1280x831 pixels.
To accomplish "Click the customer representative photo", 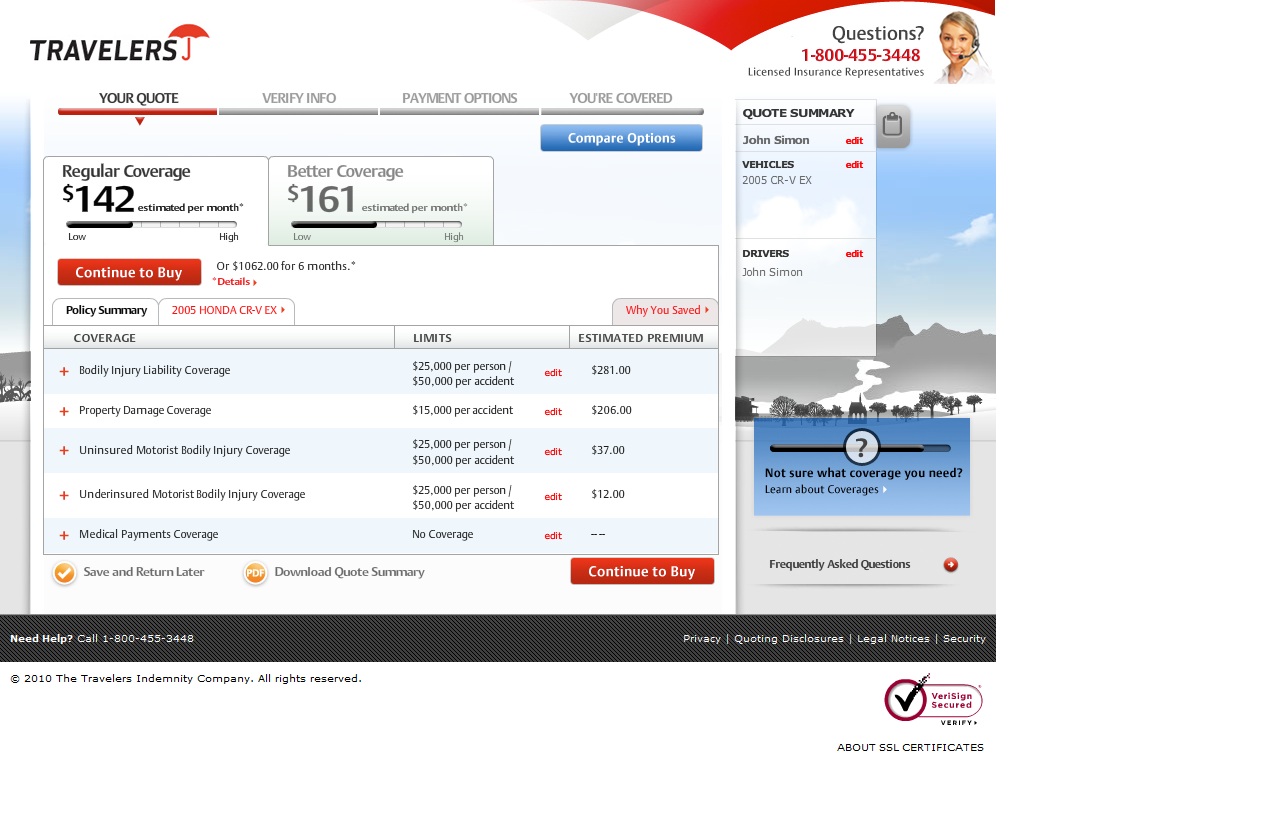I will 962,46.
